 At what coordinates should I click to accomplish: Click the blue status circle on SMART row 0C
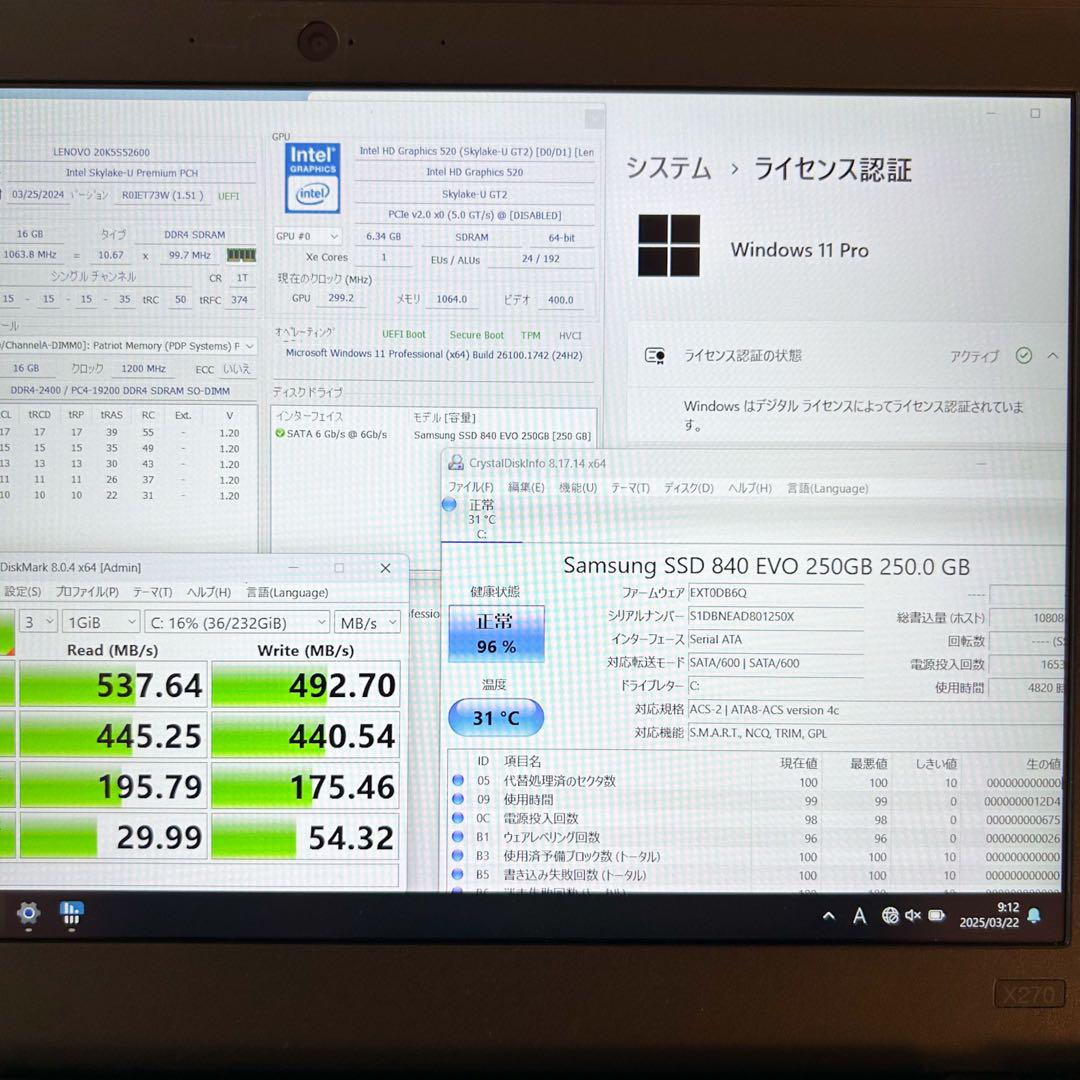pos(457,818)
